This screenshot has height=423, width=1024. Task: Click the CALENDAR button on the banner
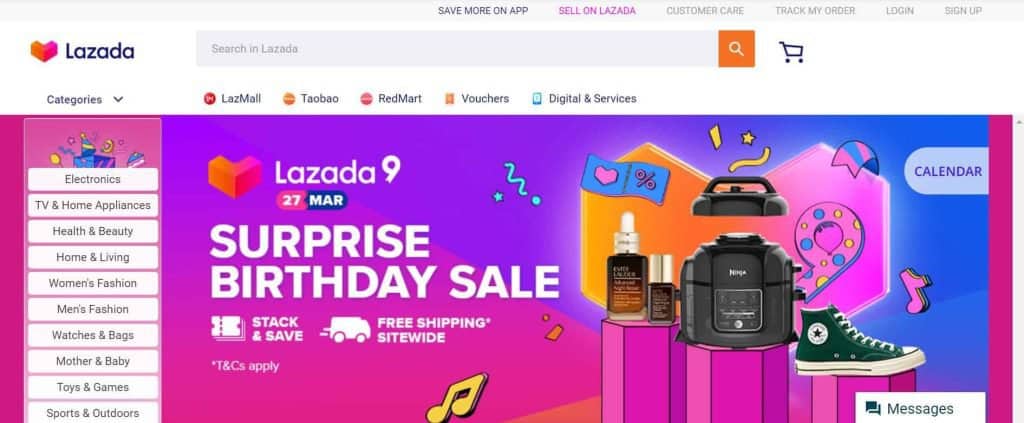[947, 171]
